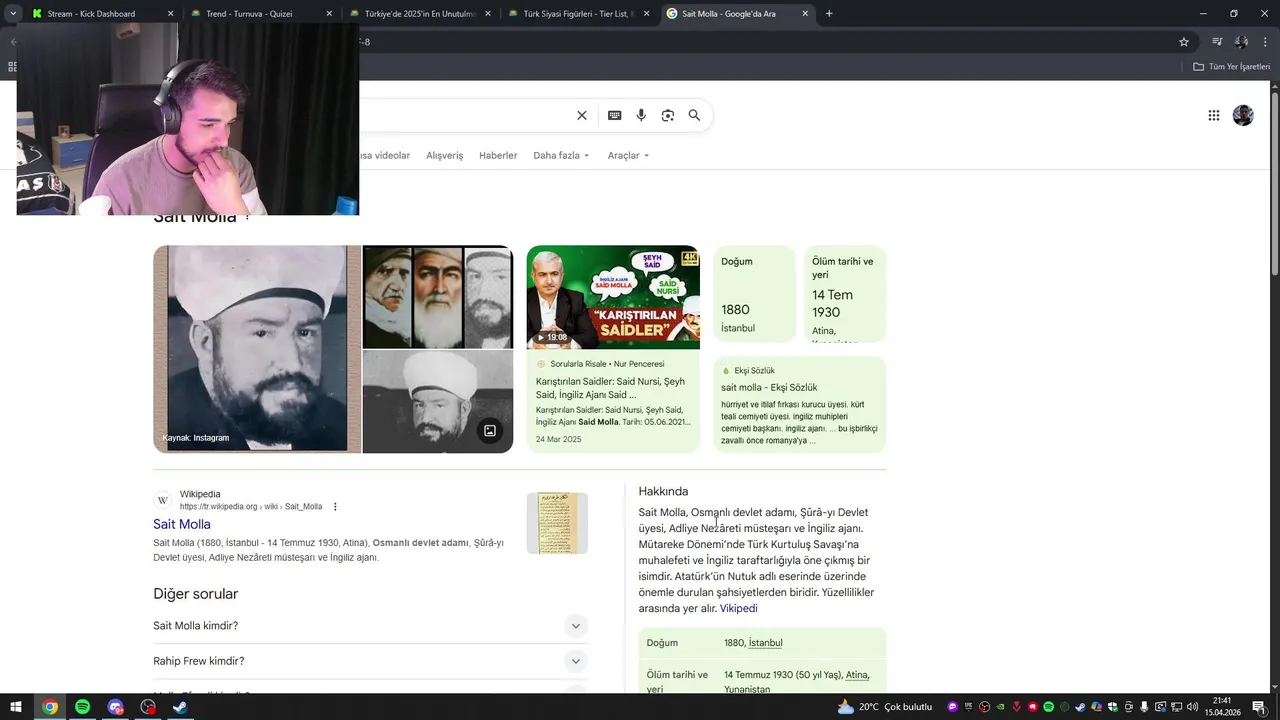Select the Haberler search filter
This screenshot has width=1280, height=720.
tap(498, 156)
